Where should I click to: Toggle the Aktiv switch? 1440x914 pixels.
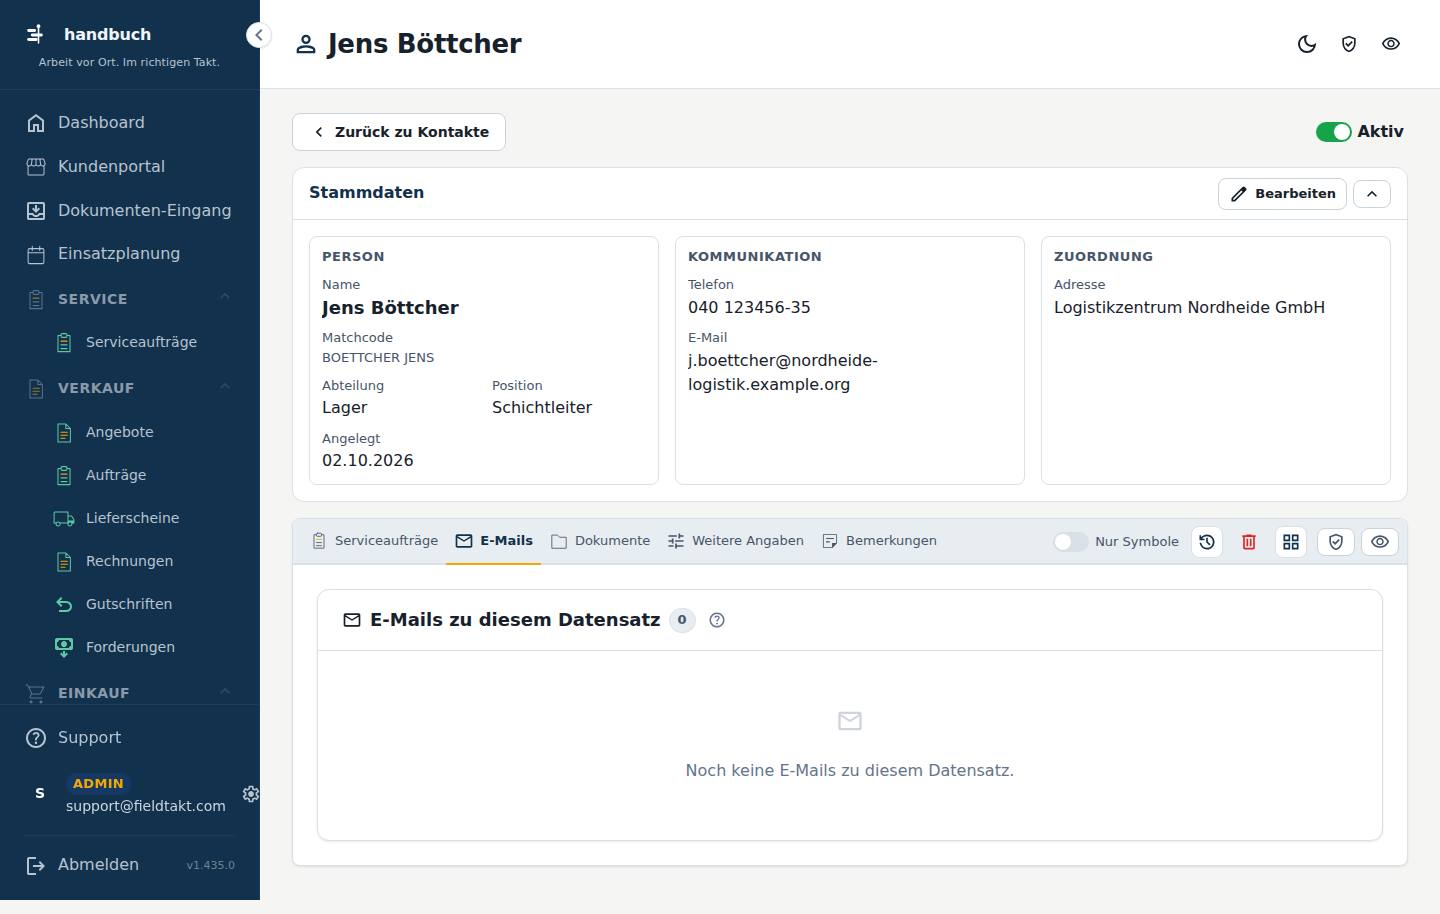pos(1333,132)
